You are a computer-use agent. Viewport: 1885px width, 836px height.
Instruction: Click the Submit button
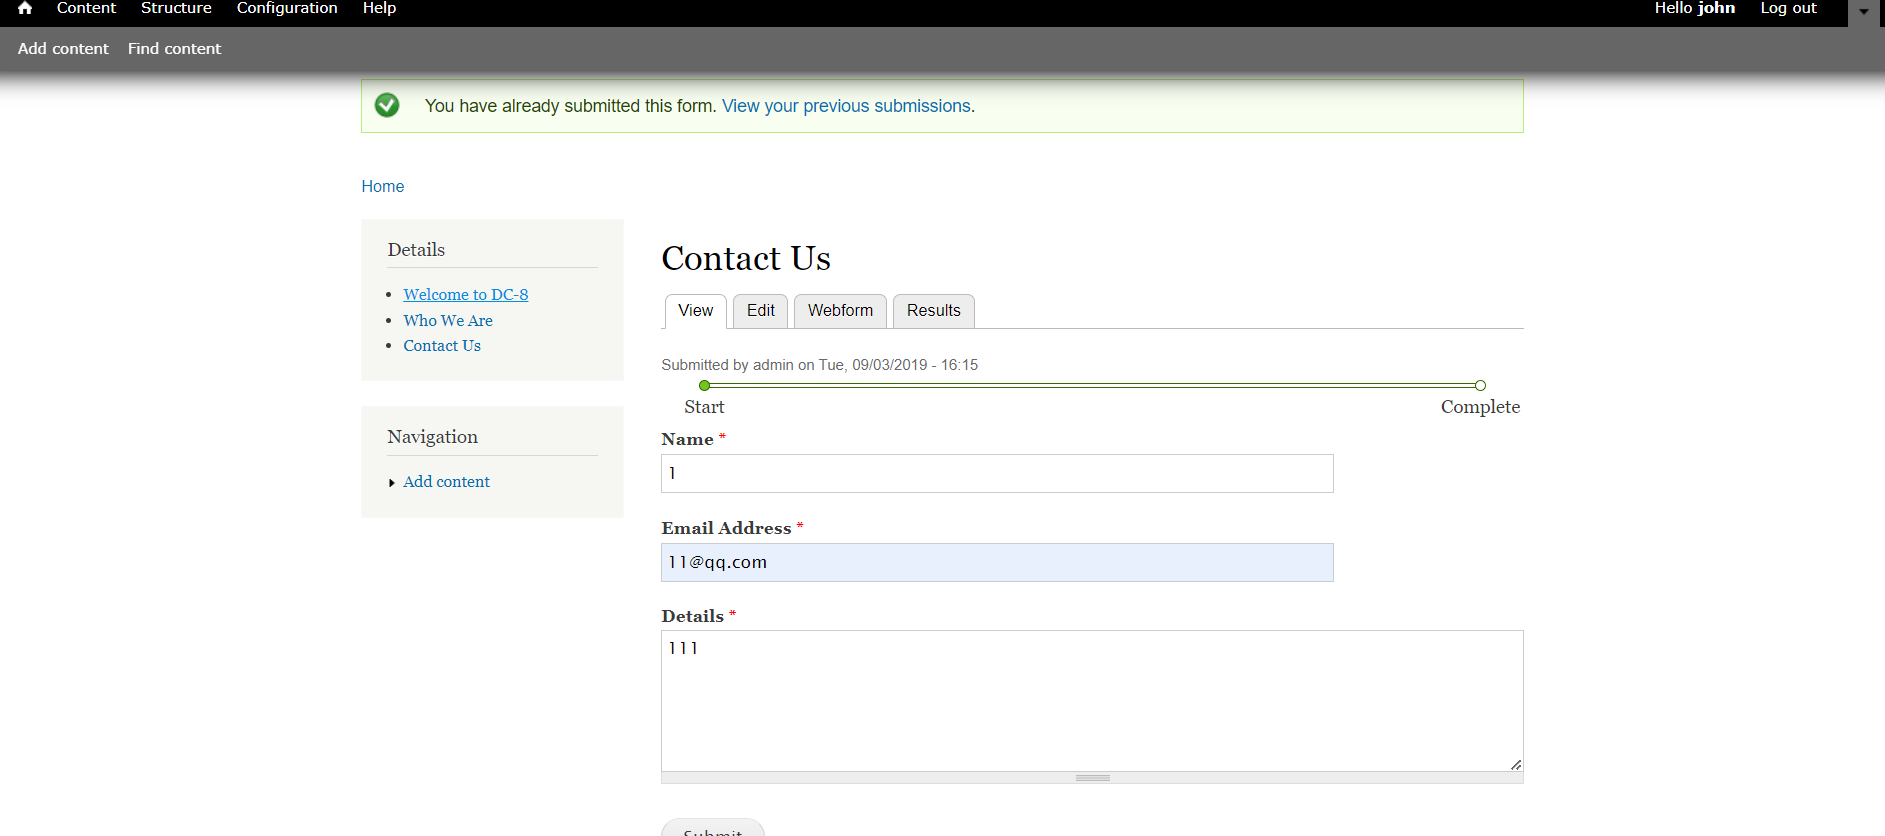point(713,828)
